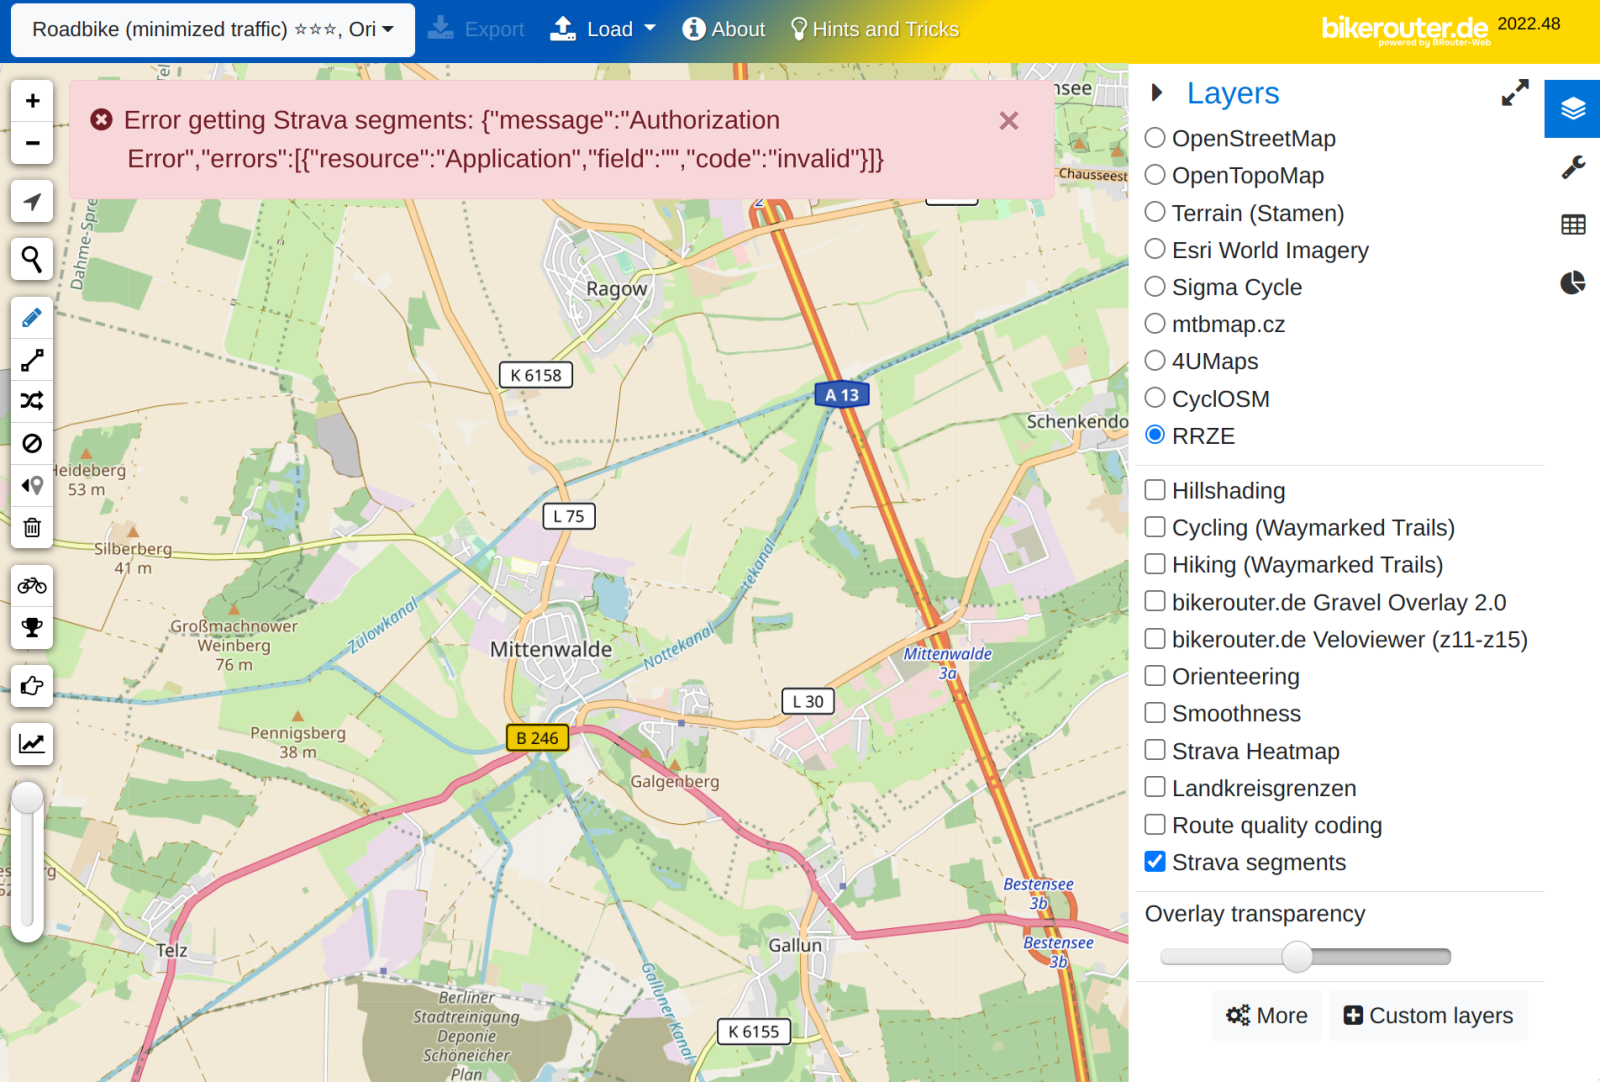Click the Overlay transparency slider handle
1600x1082 pixels.
(x=1297, y=957)
